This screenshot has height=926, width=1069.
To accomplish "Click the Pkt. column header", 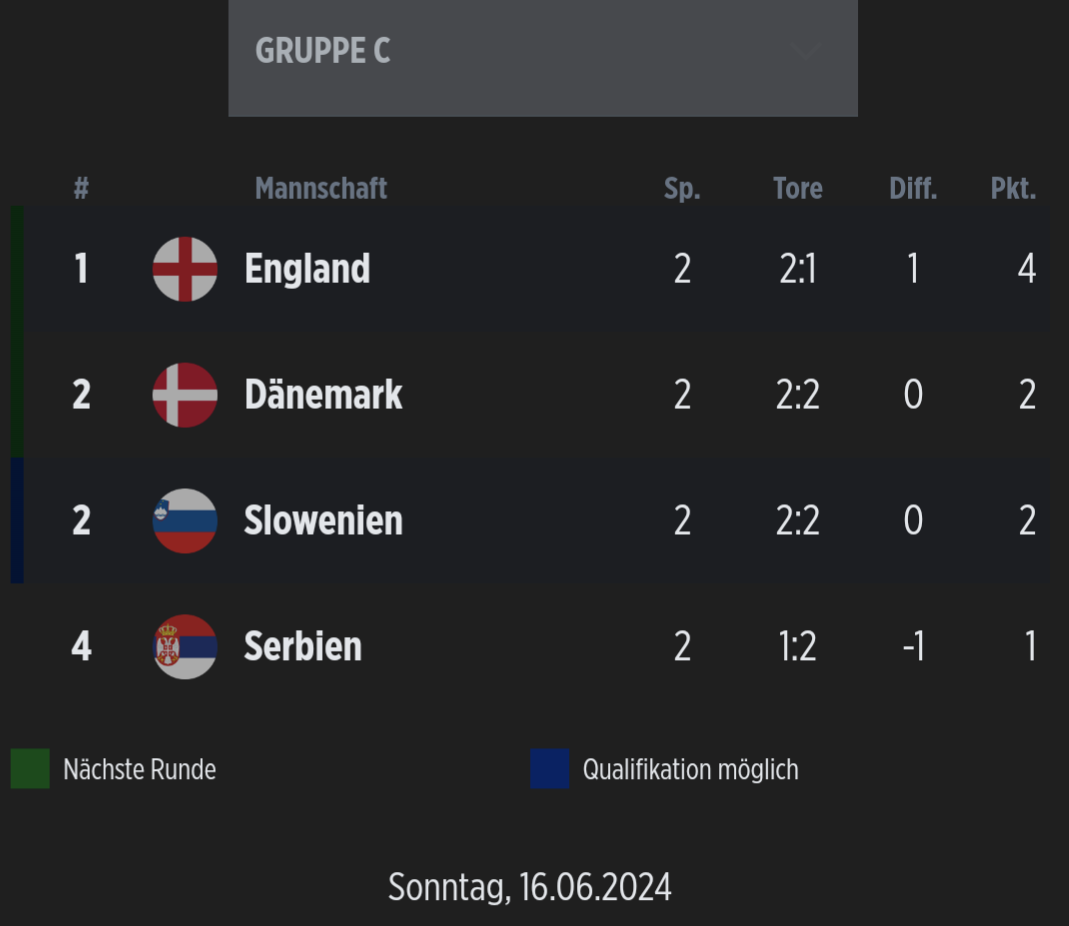I will coord(1013,188).
